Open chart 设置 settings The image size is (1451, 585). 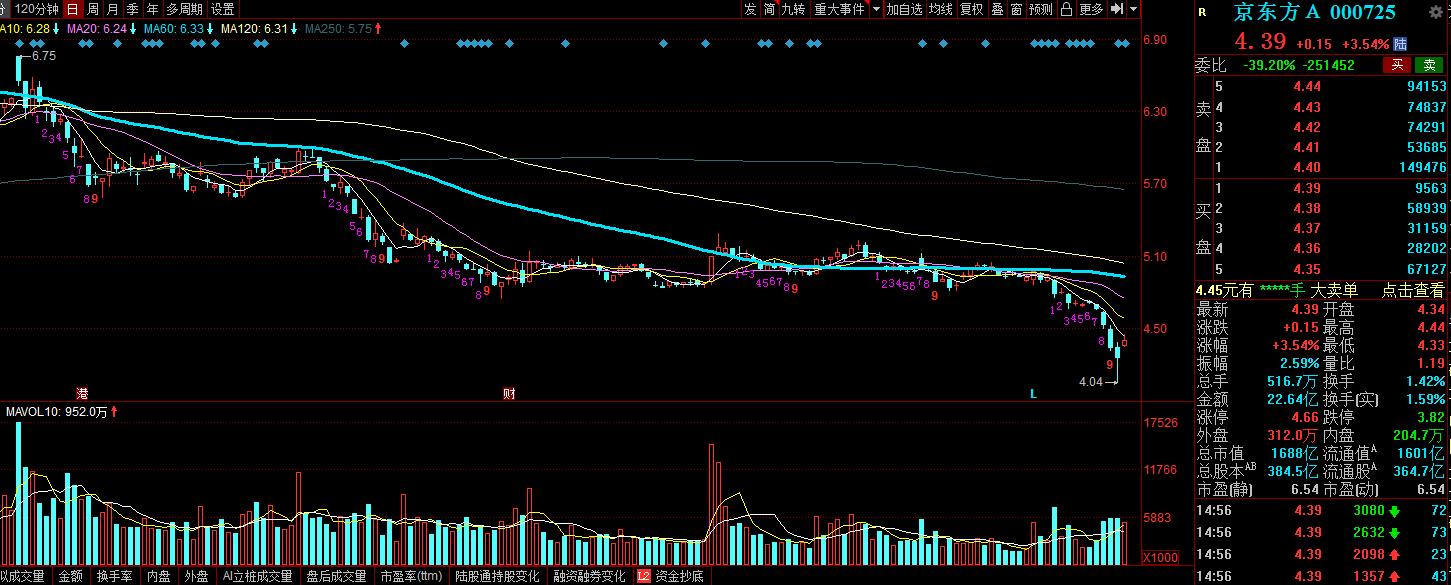222,9
